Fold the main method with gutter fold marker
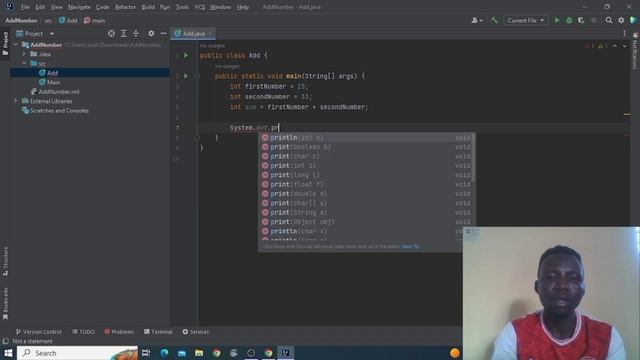 point(197,76)
